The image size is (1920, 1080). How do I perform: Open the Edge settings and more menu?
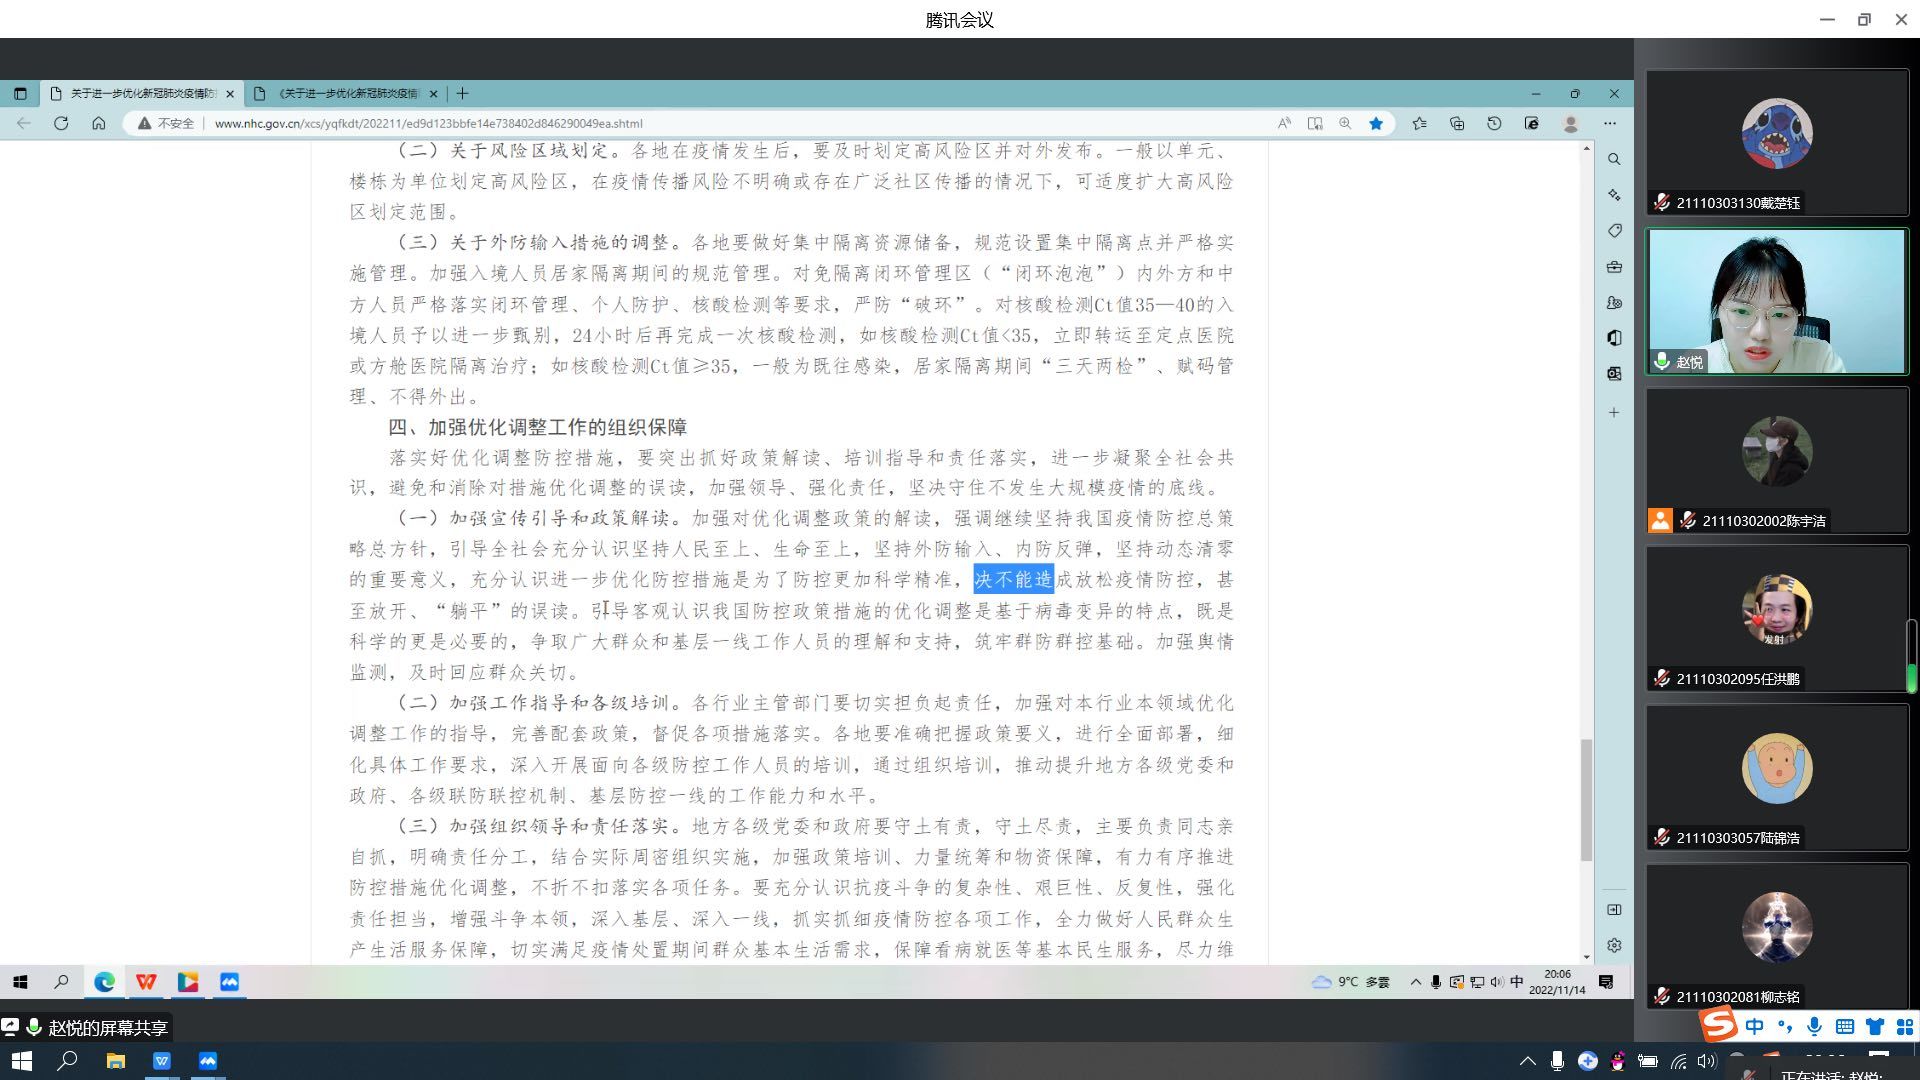pos(1609,123)
